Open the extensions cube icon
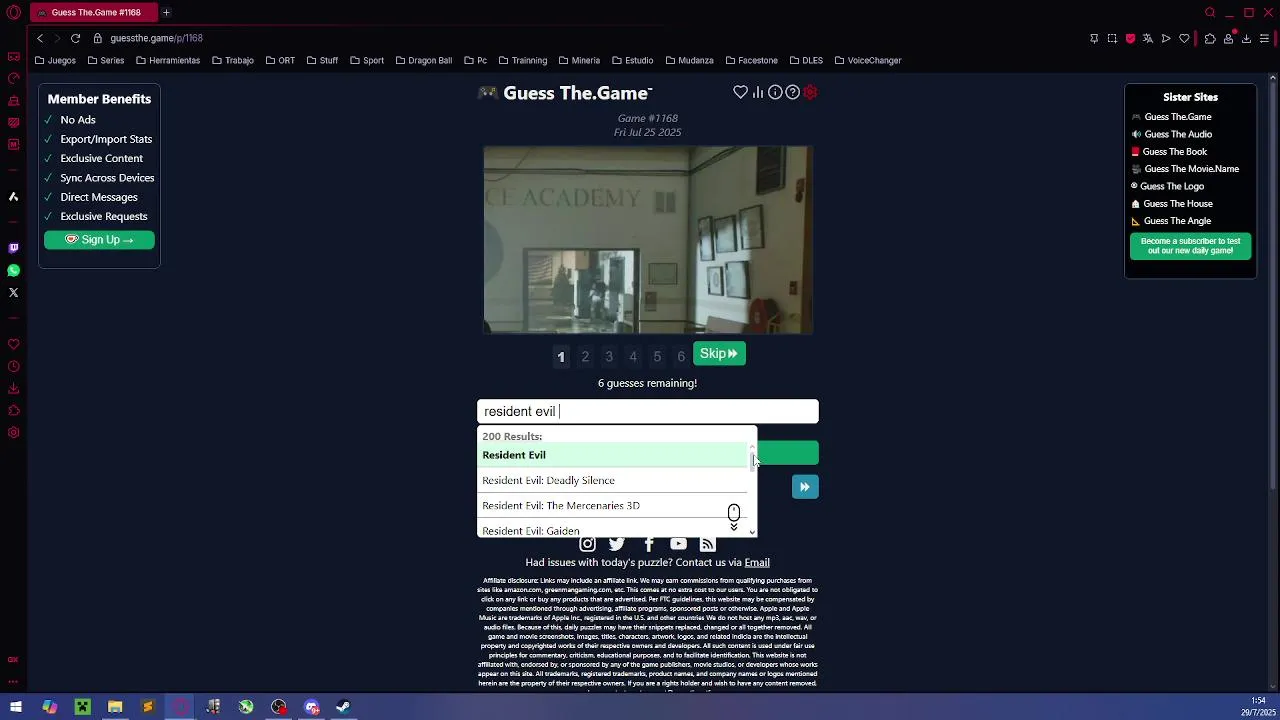The image size is (1280, 720). [x=1210, y=38]
